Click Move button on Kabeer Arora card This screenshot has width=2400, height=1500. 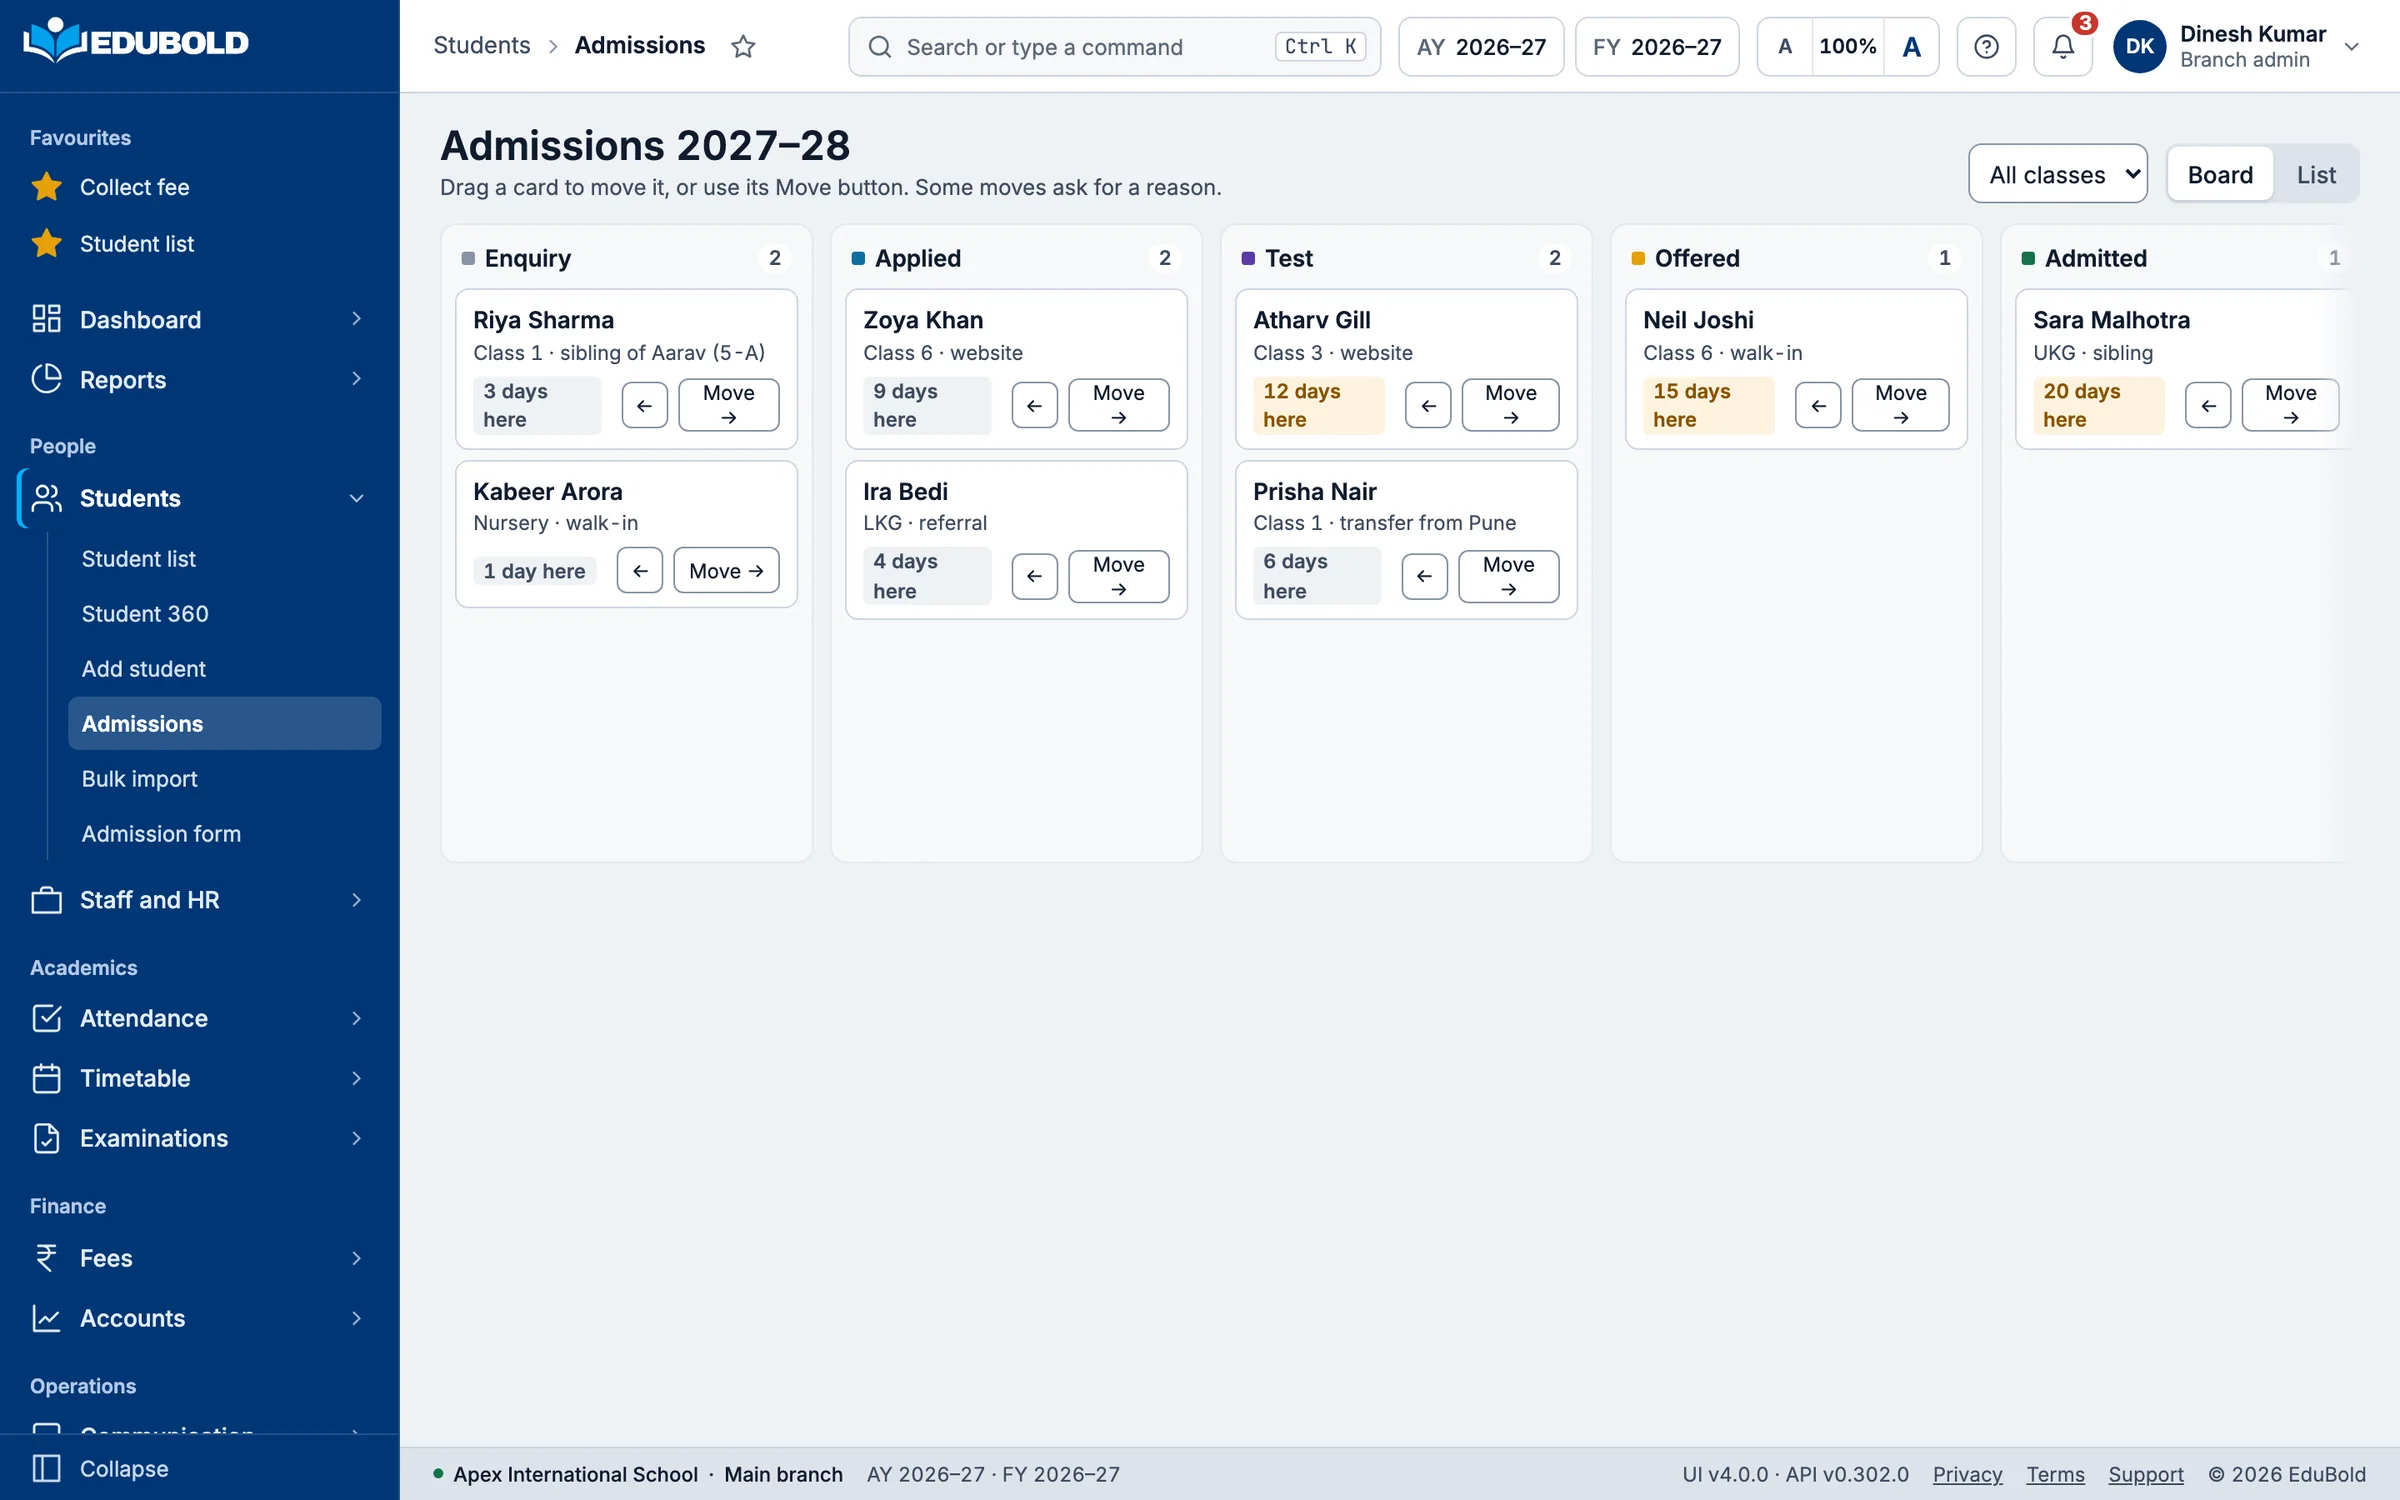click(726, 570)
